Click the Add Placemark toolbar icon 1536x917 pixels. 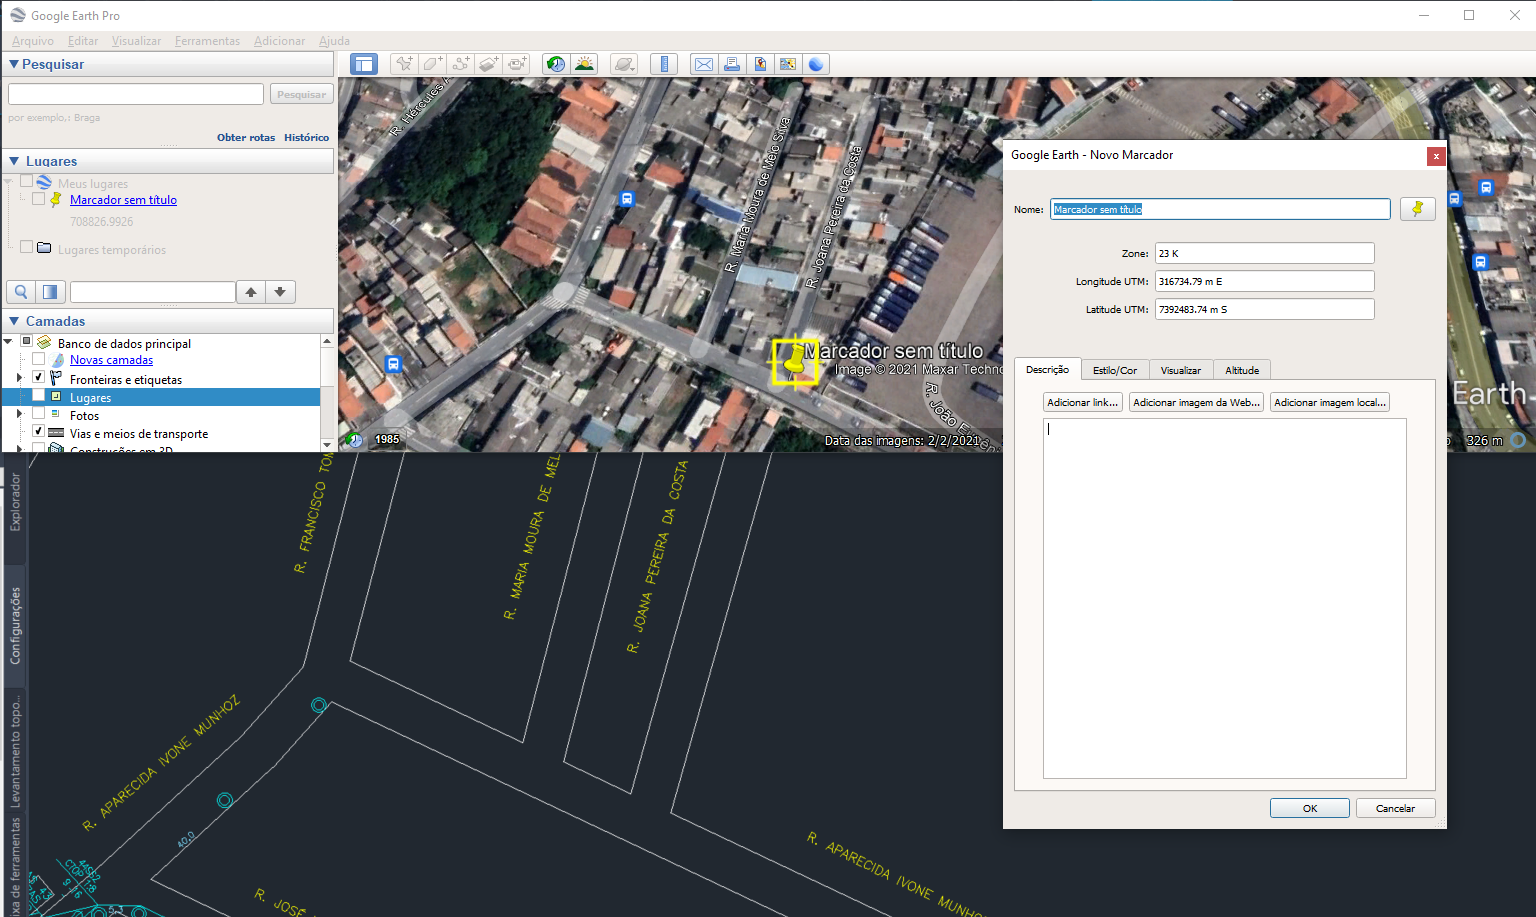(404, 64)
